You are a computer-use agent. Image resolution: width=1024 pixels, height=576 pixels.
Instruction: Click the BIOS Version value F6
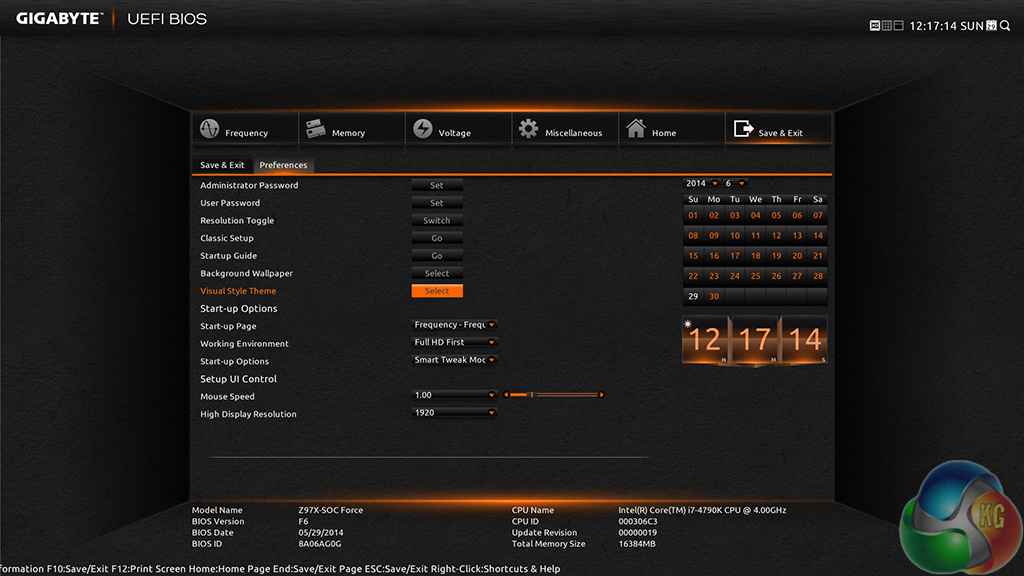pyautogui.click(x=303, y=521)
